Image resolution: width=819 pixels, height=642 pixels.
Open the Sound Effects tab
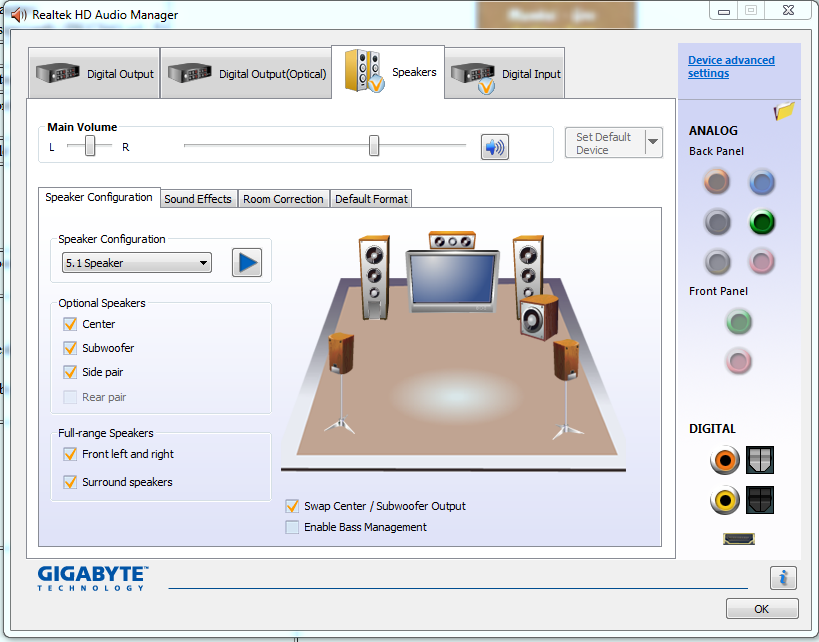point(198,199)
